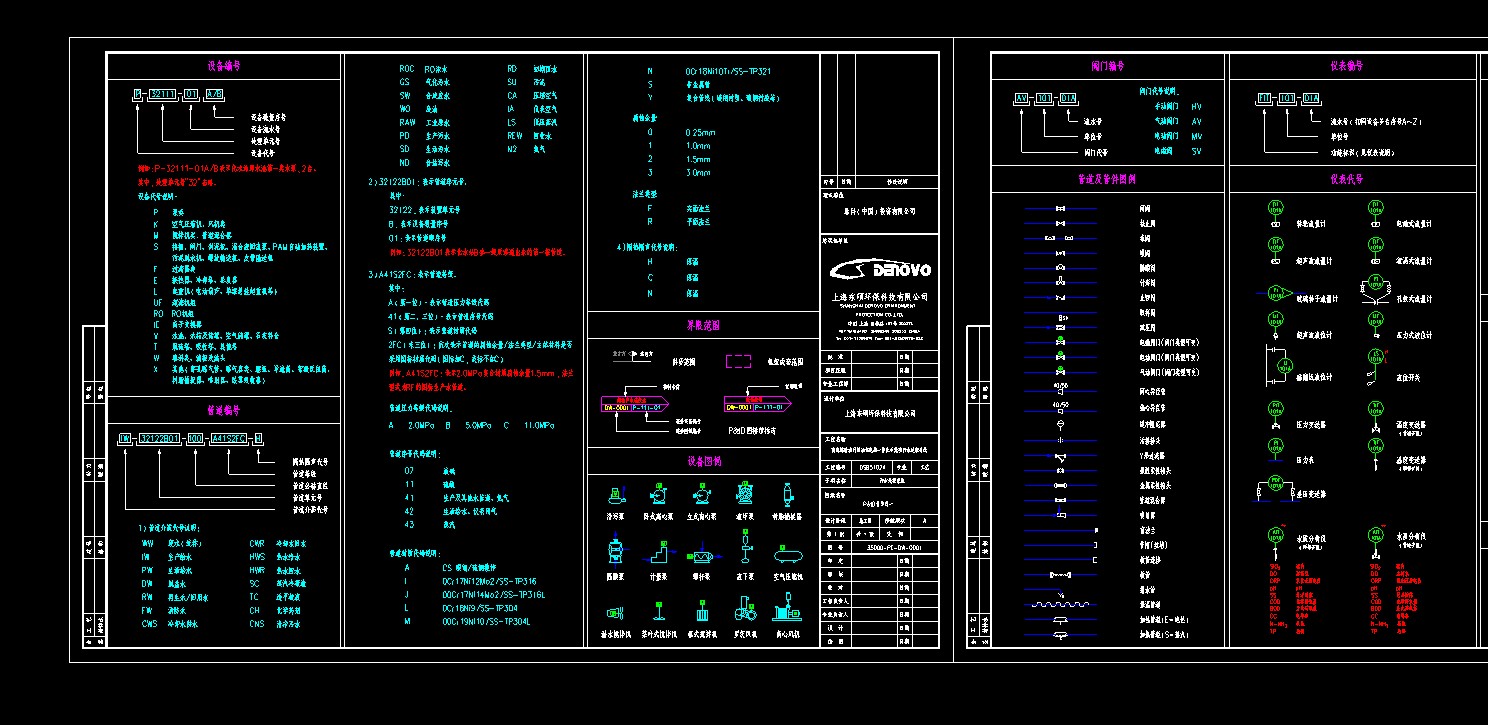Click the REW fluid code
Screen dimensions: 1488x725
[x=515, y=136]
